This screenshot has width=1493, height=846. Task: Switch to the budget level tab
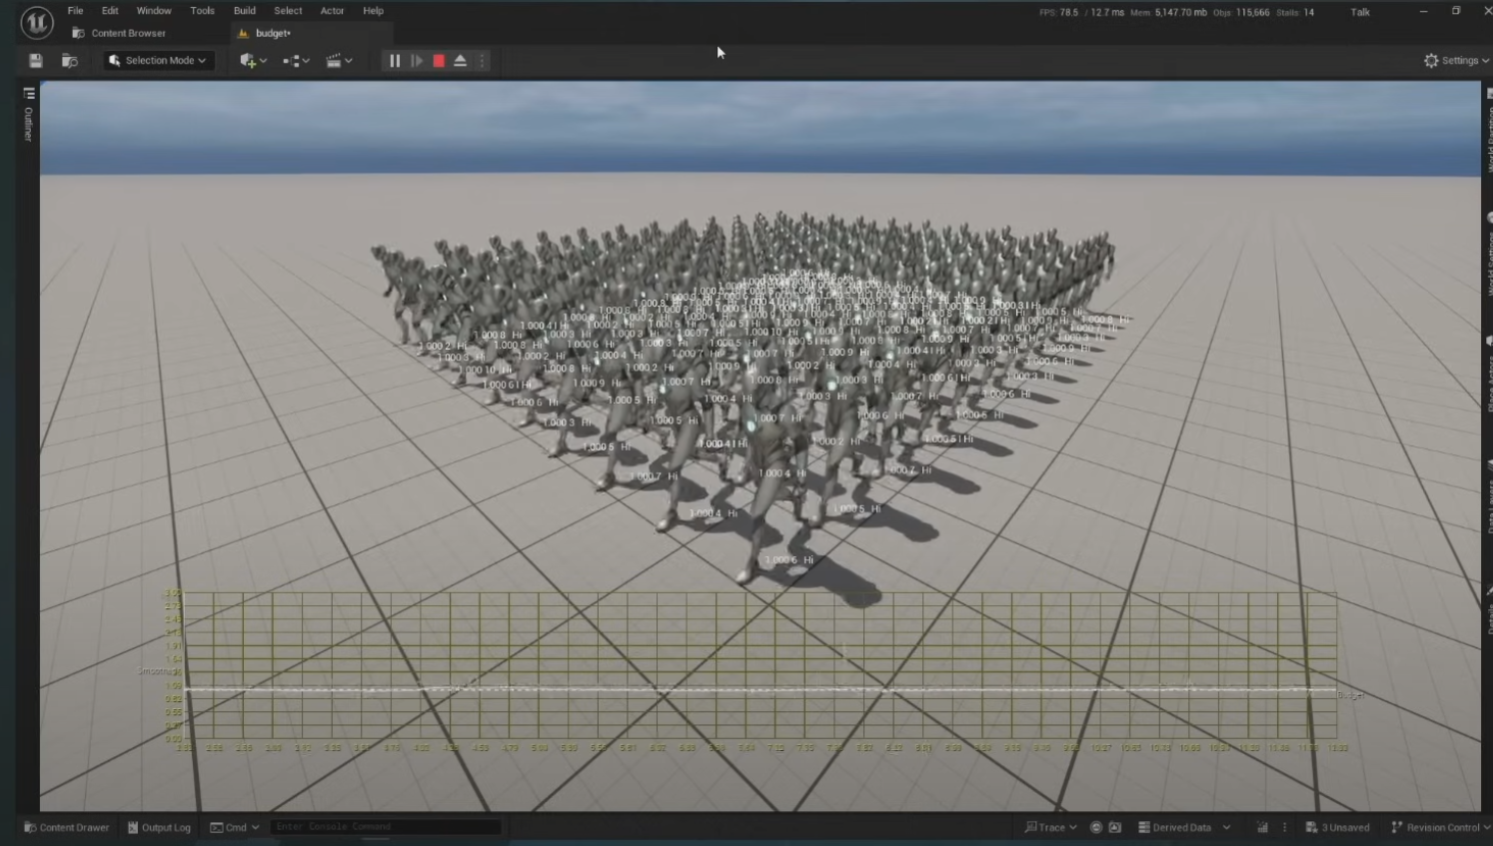271,33
